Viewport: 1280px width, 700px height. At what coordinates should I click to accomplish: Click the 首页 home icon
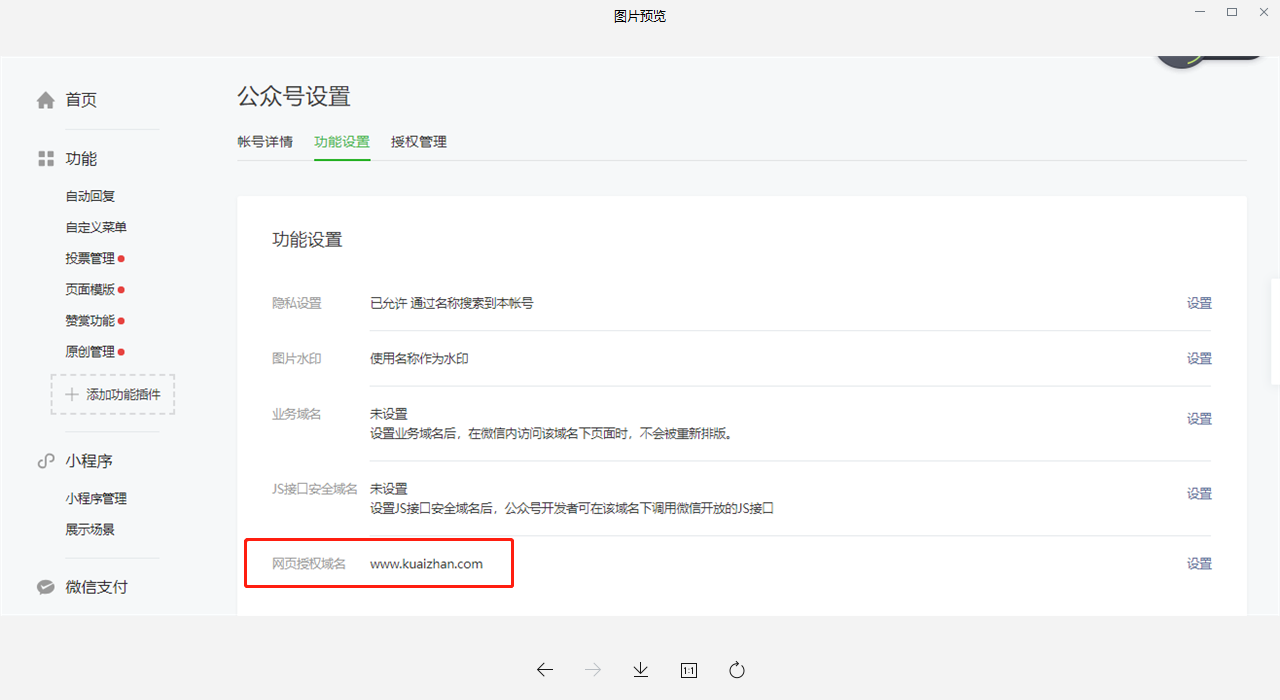(46, 100)
